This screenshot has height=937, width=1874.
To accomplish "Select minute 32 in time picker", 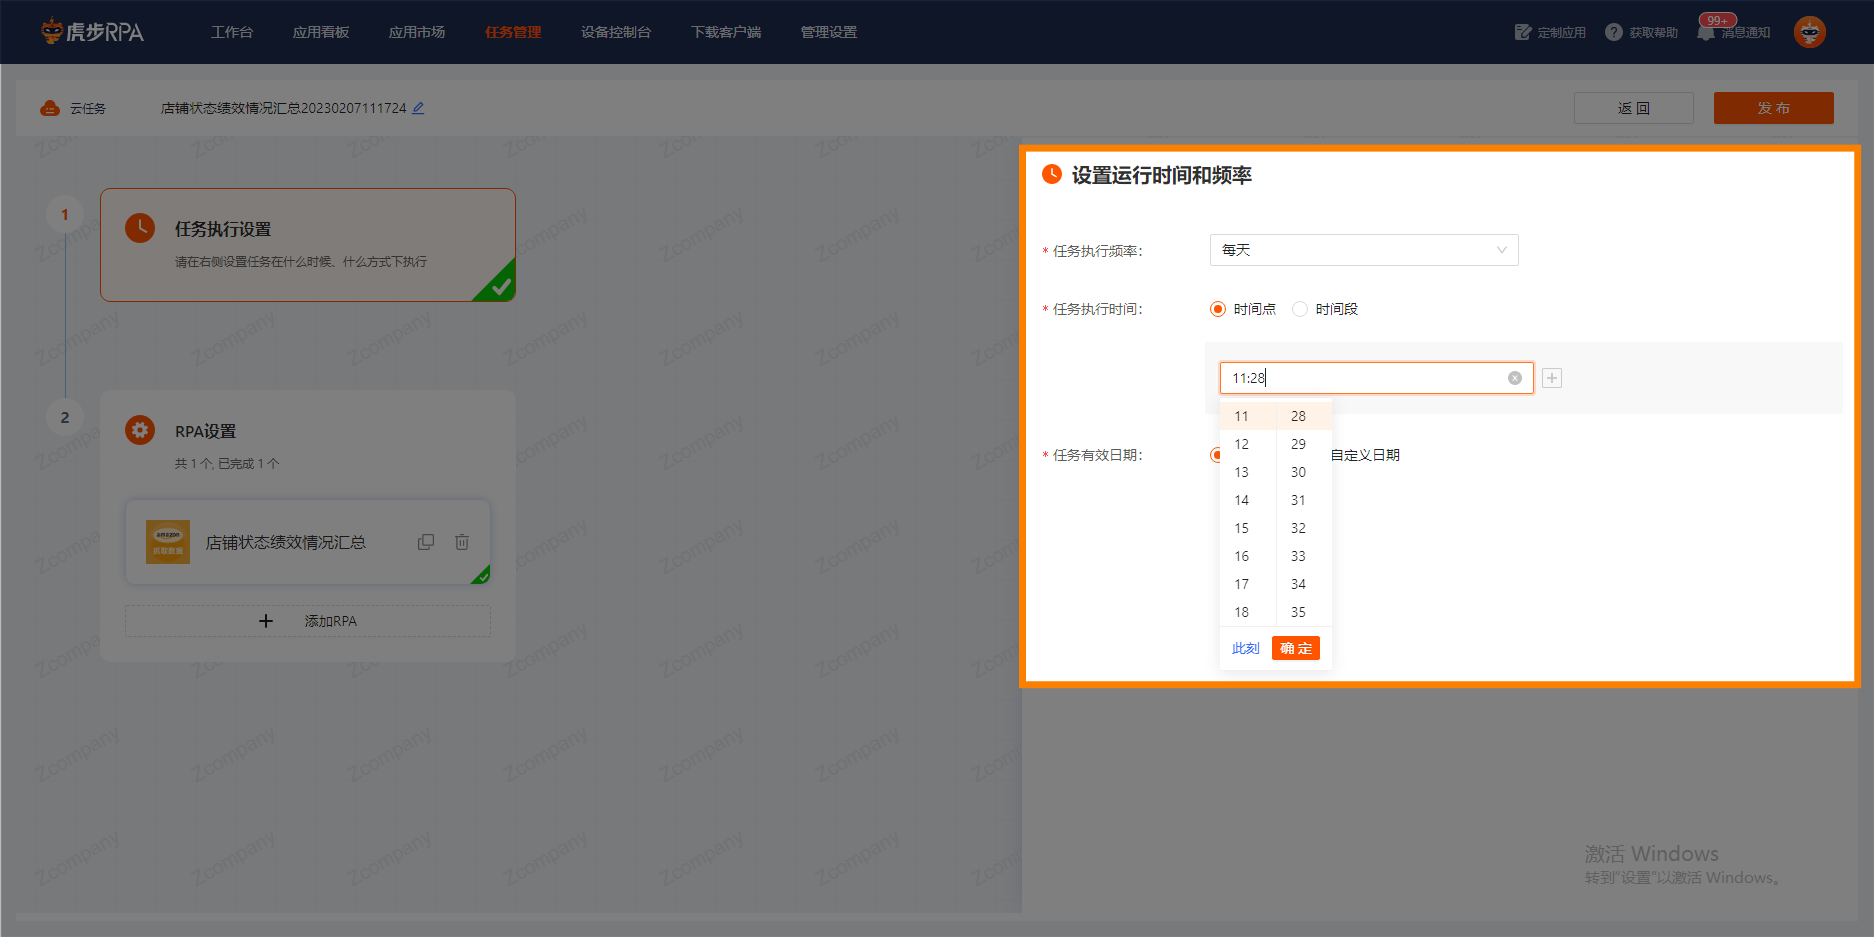I will tap(1303, 528).
